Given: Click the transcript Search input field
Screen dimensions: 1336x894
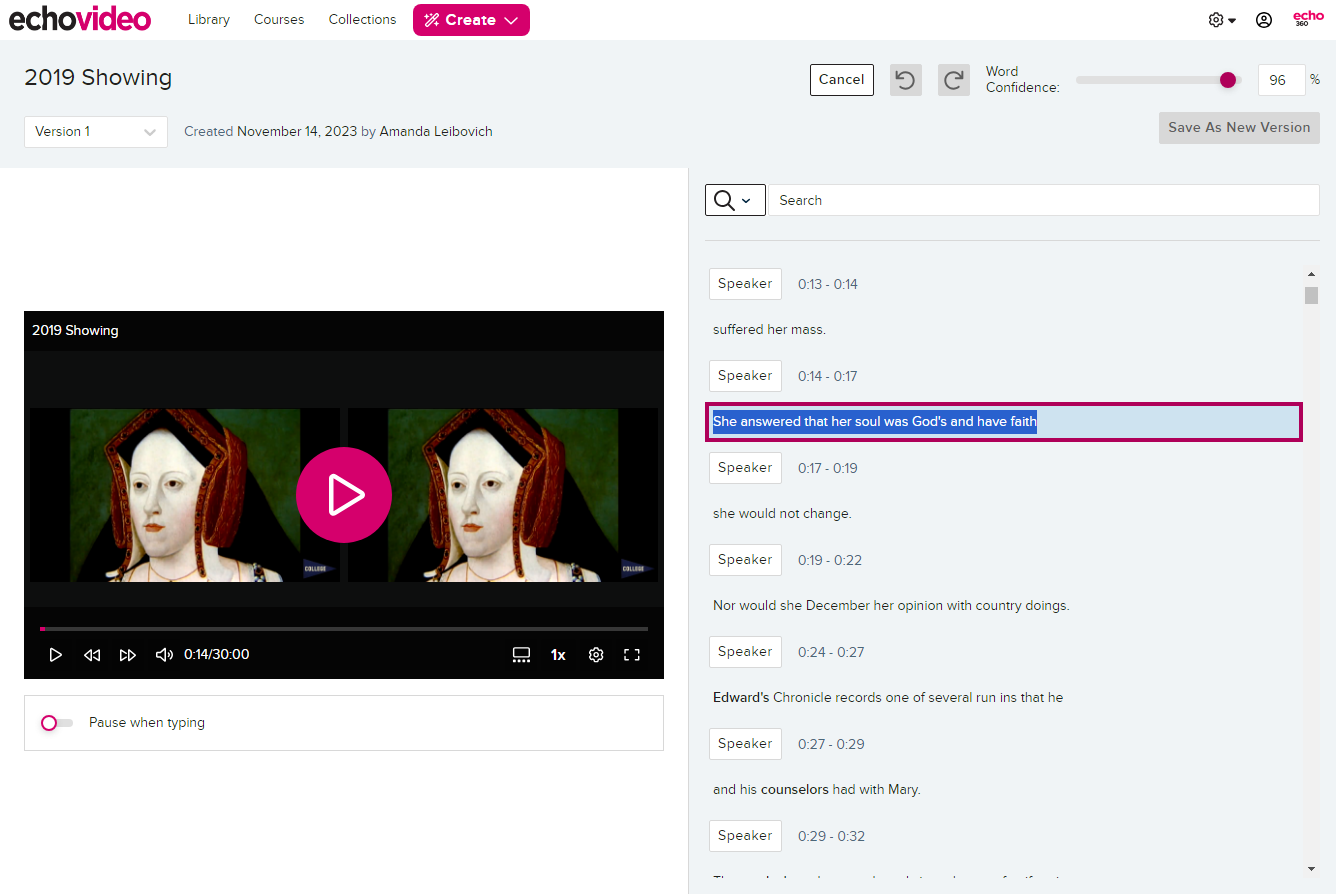Looking at the screenshot, I should click(x=1043, y=200).
